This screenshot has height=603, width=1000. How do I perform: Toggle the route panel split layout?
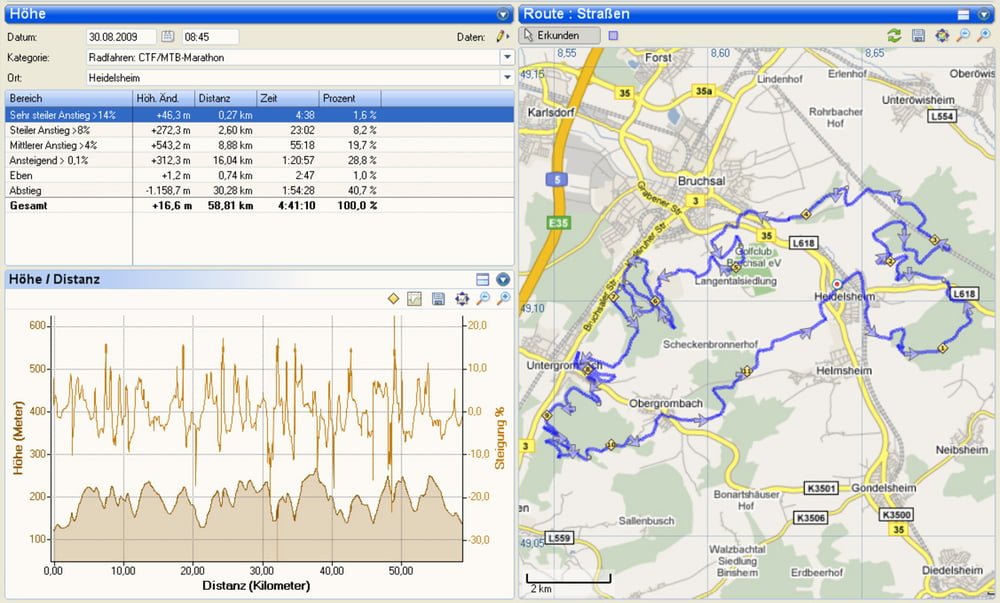click(x=963, y=14)
